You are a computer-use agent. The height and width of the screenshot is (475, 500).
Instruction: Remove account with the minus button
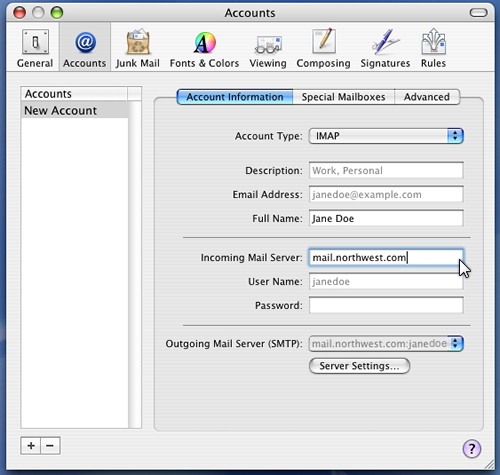coord(50,446)
